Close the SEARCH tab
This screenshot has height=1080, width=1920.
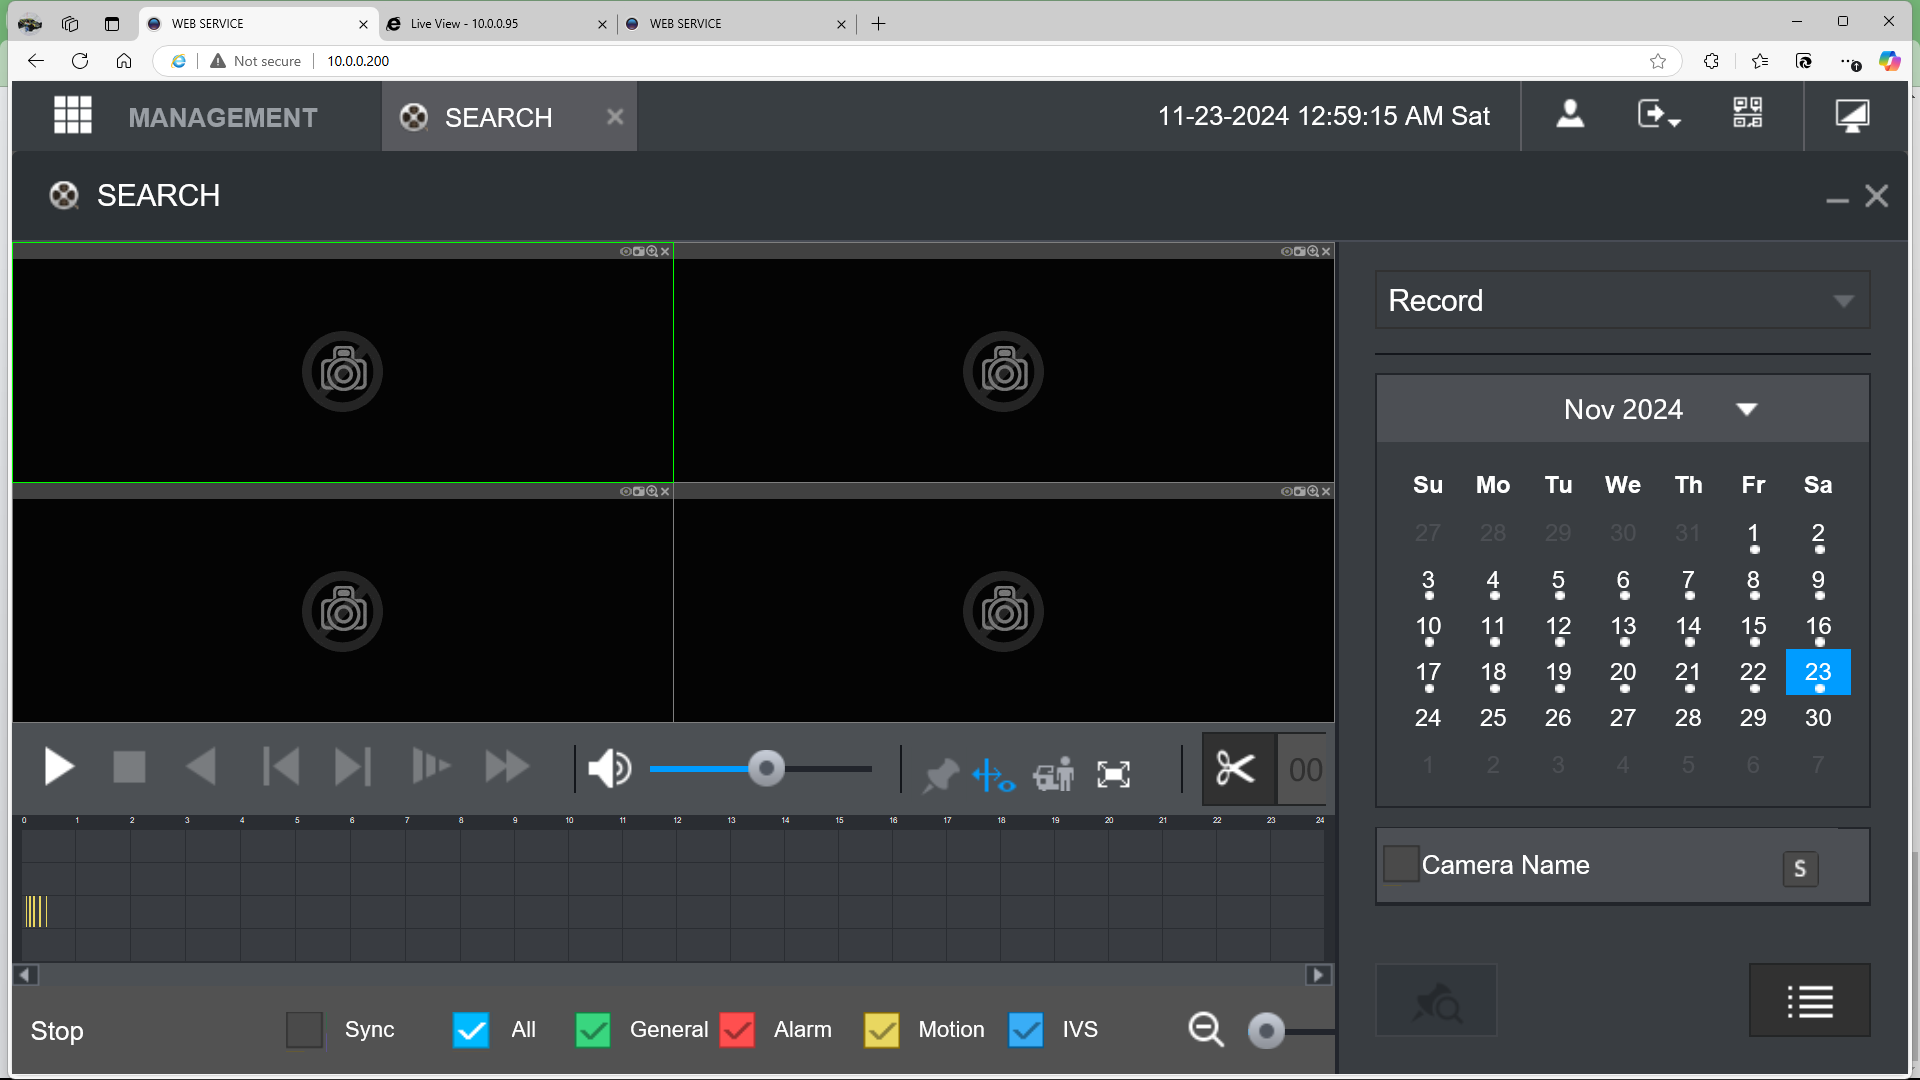point(615,117)
